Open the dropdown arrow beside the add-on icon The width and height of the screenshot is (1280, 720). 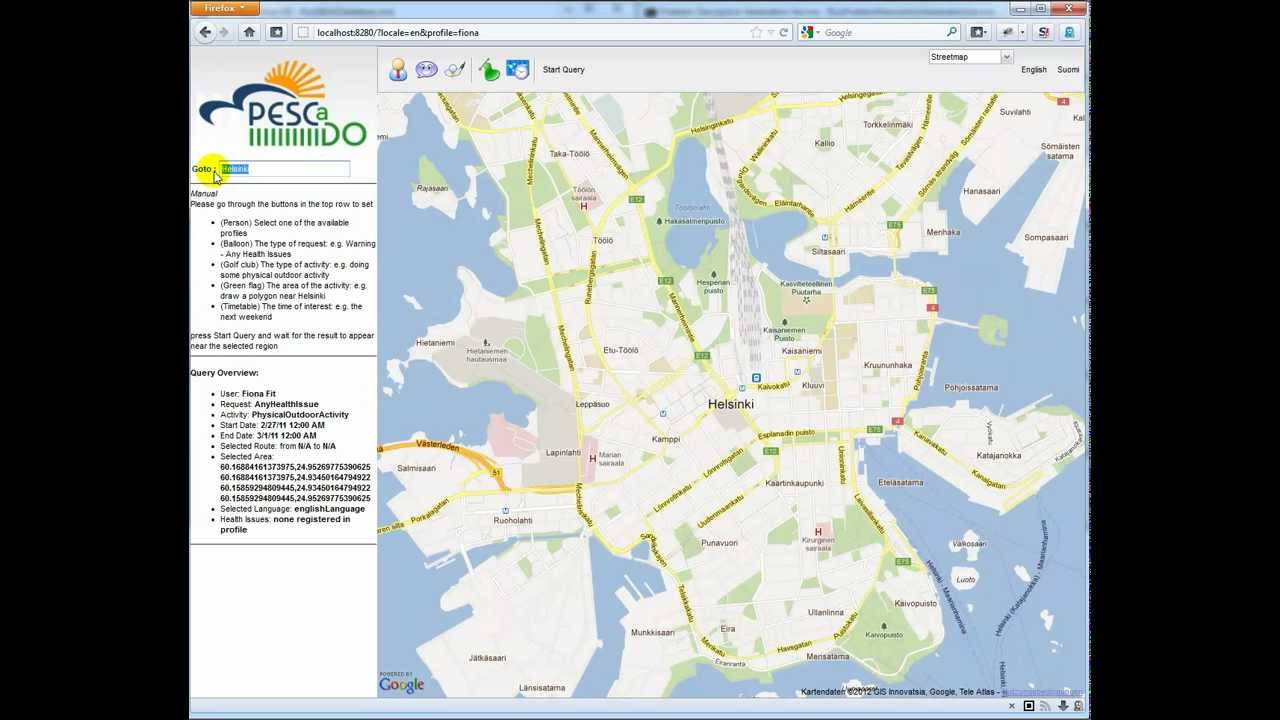[1022, 33]
